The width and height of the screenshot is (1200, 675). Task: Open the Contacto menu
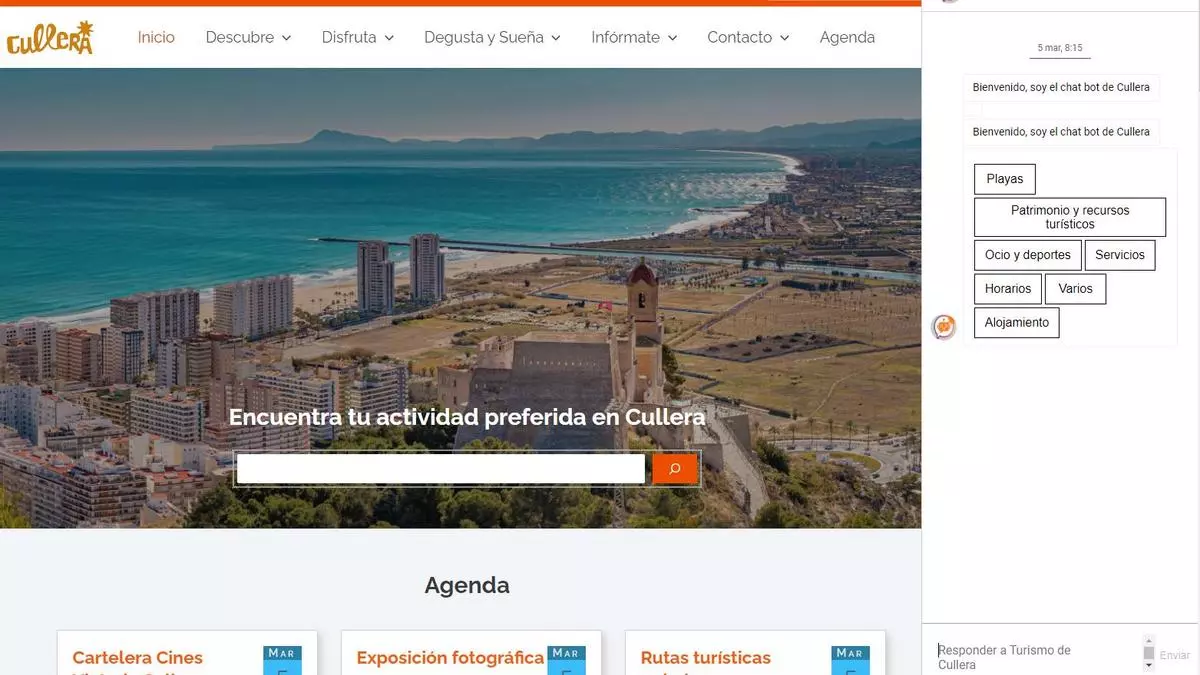click(x=748, y=37)
